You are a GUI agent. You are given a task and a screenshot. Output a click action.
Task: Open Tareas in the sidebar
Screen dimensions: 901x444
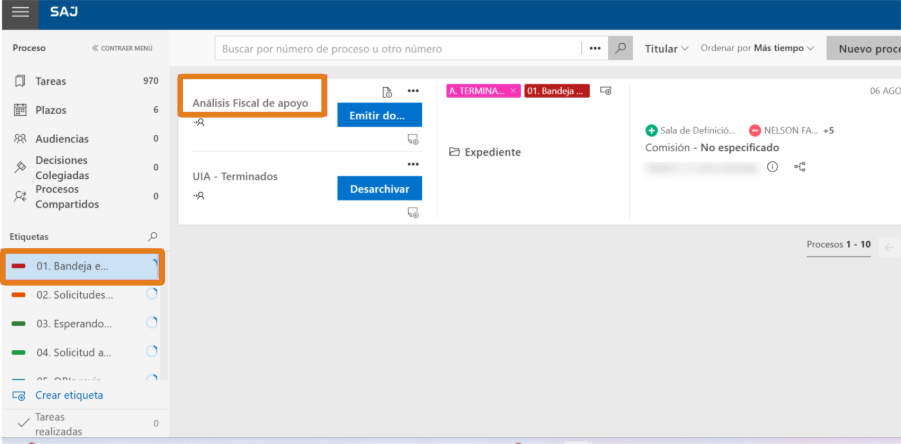pyautogui.click(x=50, y=81)
